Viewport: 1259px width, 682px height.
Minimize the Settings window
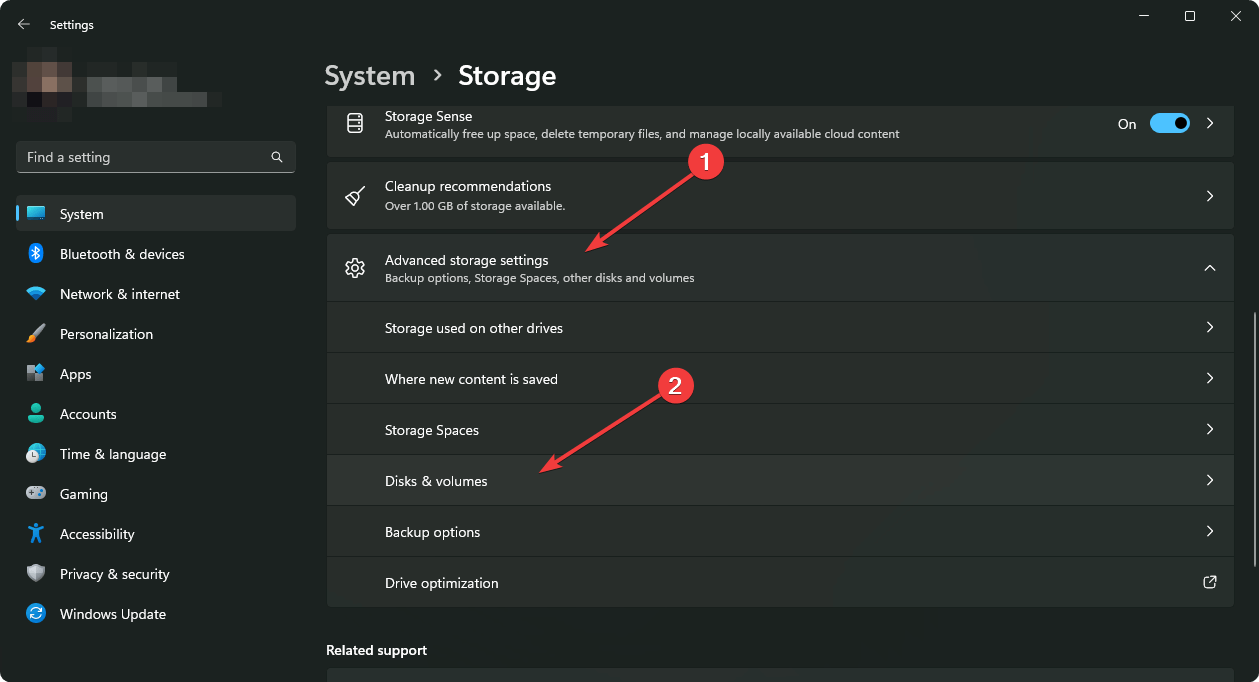(x=1143, y=16)
